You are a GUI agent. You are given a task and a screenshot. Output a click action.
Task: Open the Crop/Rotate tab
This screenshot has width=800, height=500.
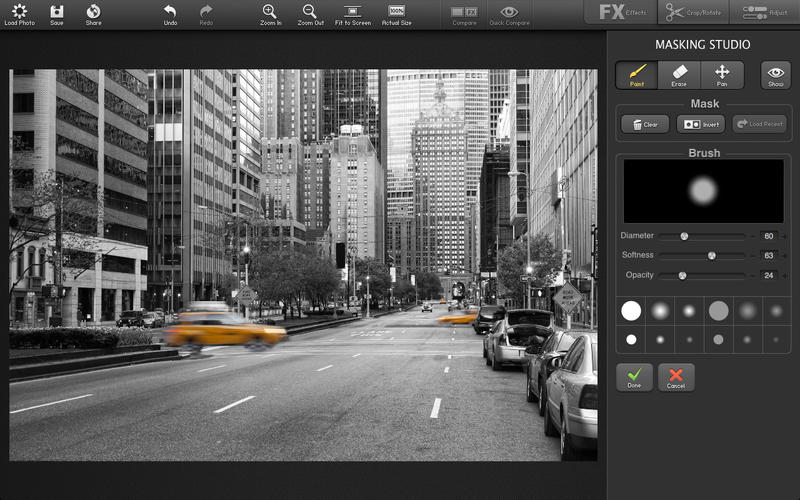694,12
